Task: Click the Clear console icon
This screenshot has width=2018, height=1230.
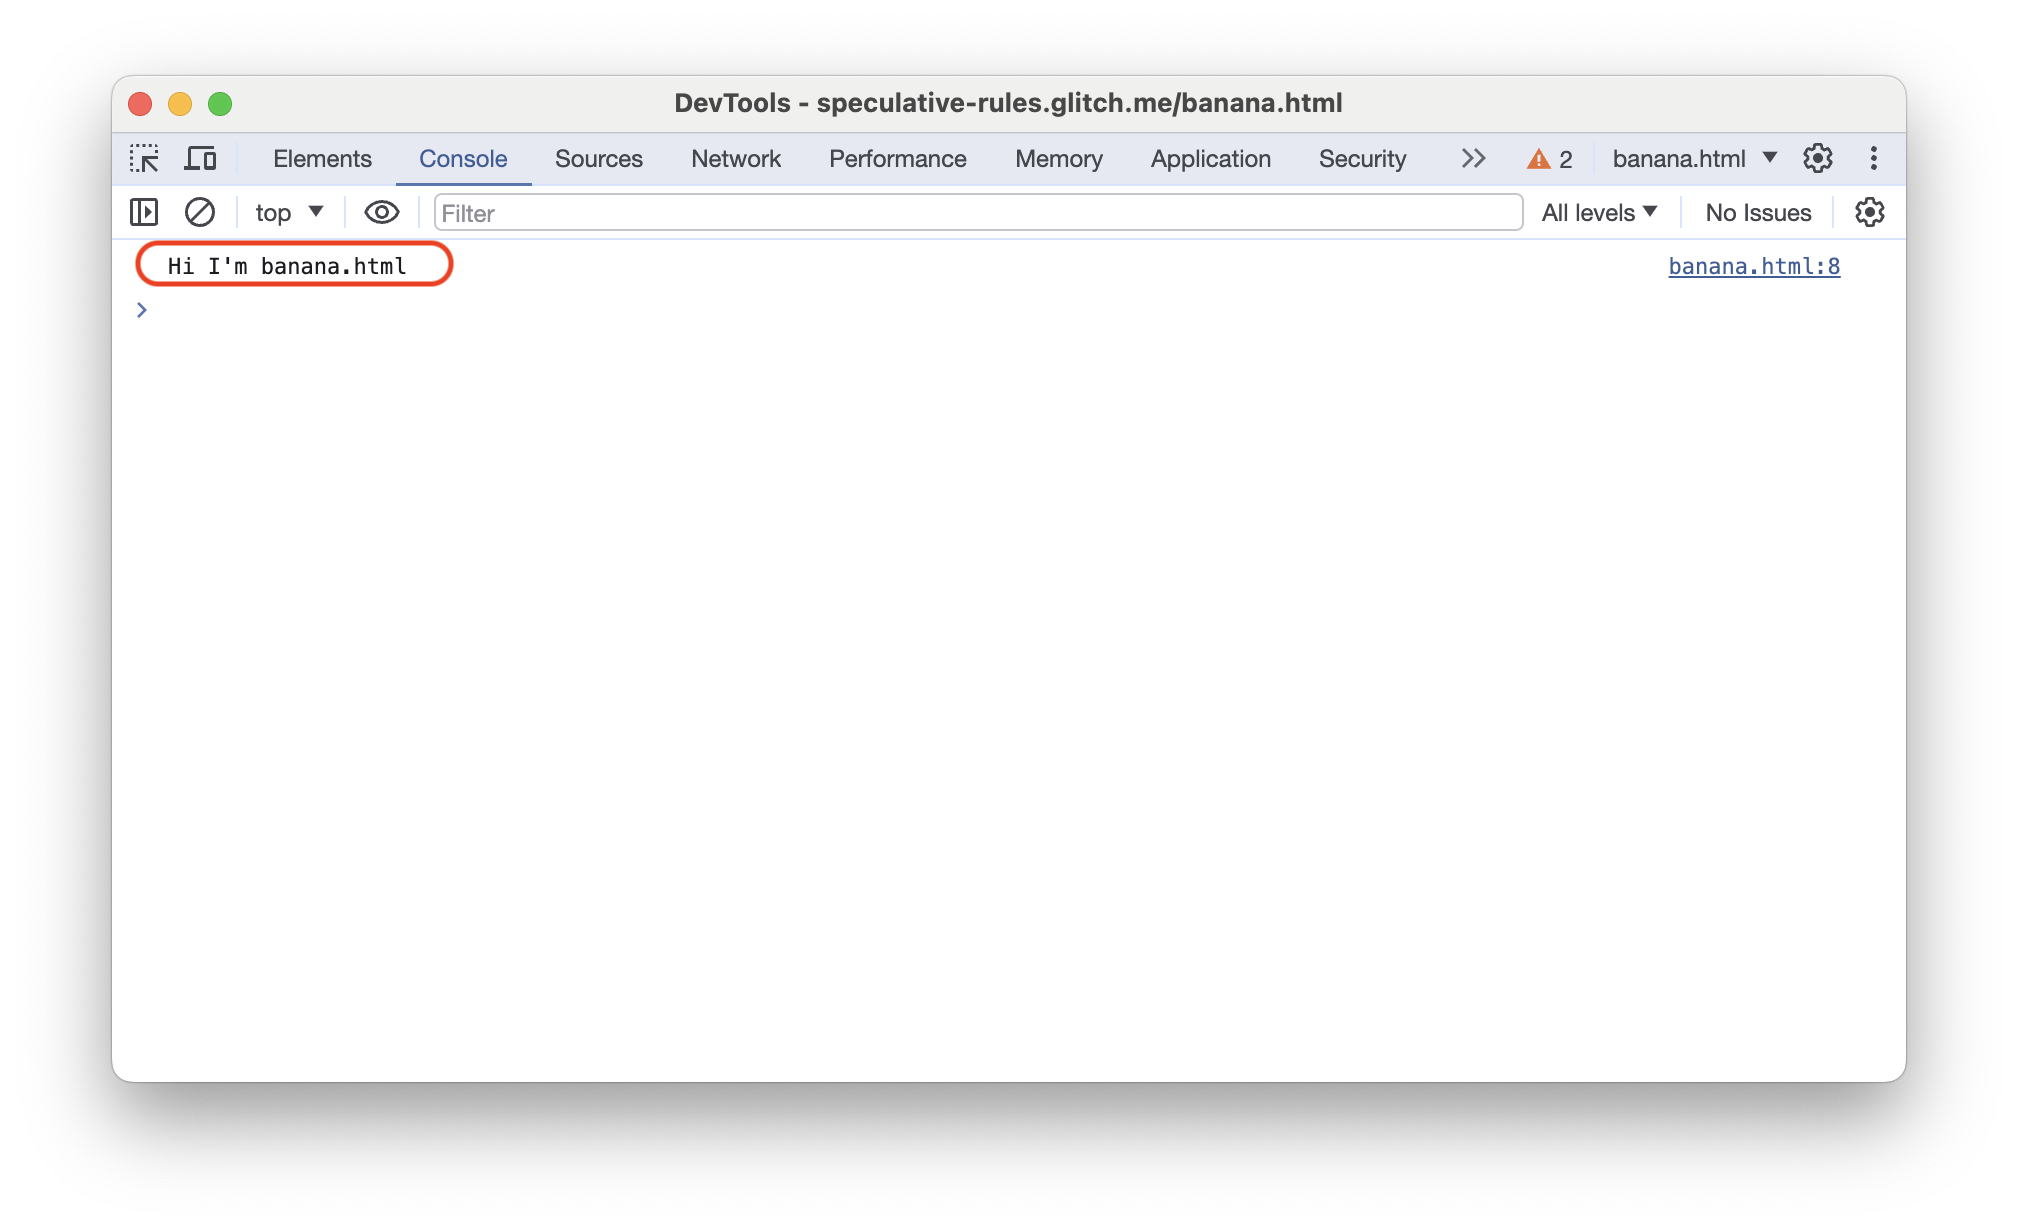Action: [197, 212]
